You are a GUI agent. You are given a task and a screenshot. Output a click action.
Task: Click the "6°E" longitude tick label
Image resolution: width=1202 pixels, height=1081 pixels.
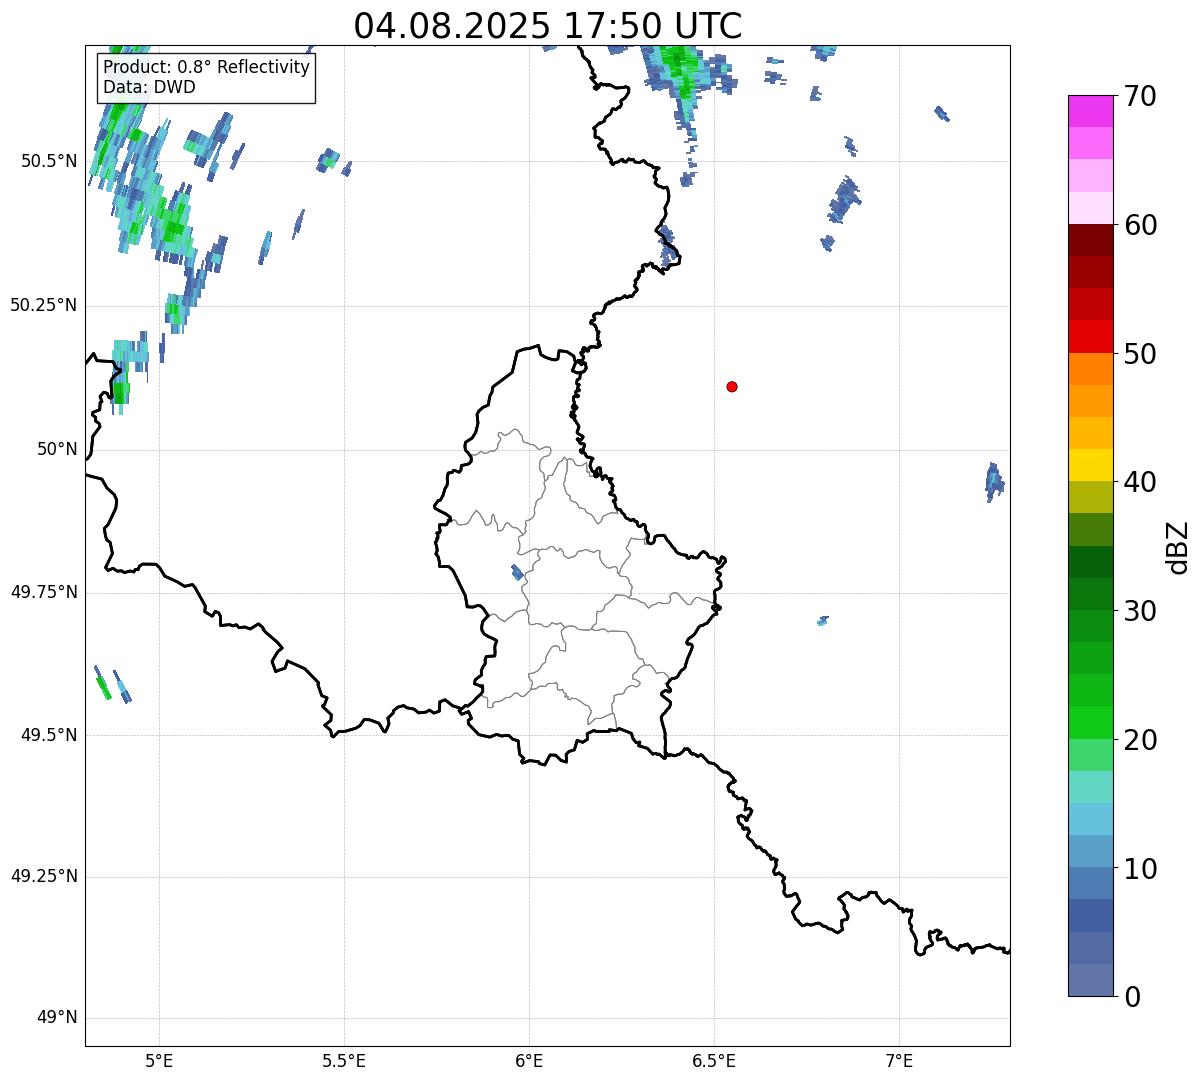(x=529, y=1060)
